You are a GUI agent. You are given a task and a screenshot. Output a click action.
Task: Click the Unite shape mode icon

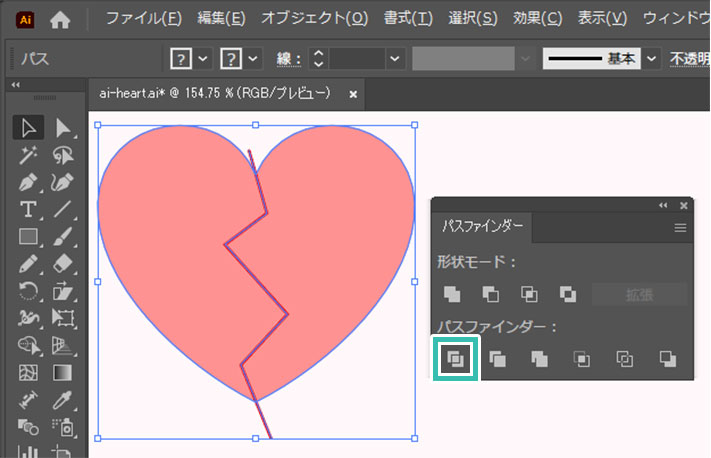[453, 294]
